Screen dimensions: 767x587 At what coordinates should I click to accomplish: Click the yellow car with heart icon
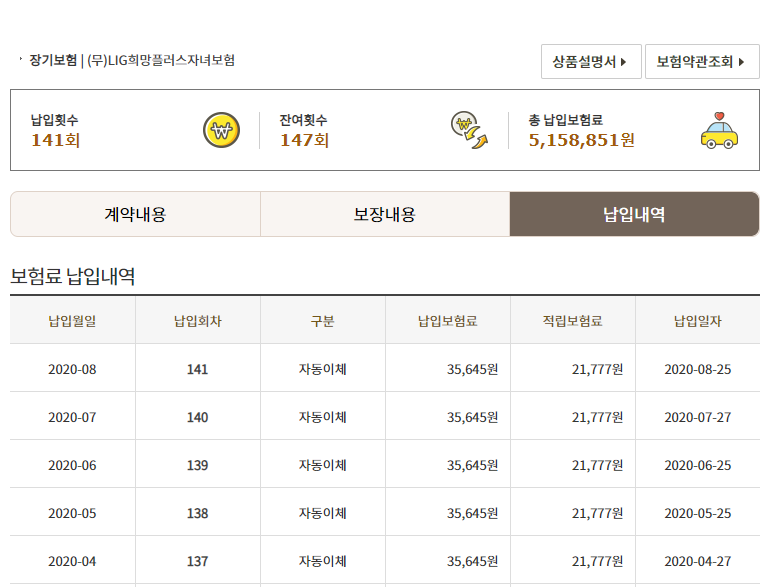click(719, 131)
